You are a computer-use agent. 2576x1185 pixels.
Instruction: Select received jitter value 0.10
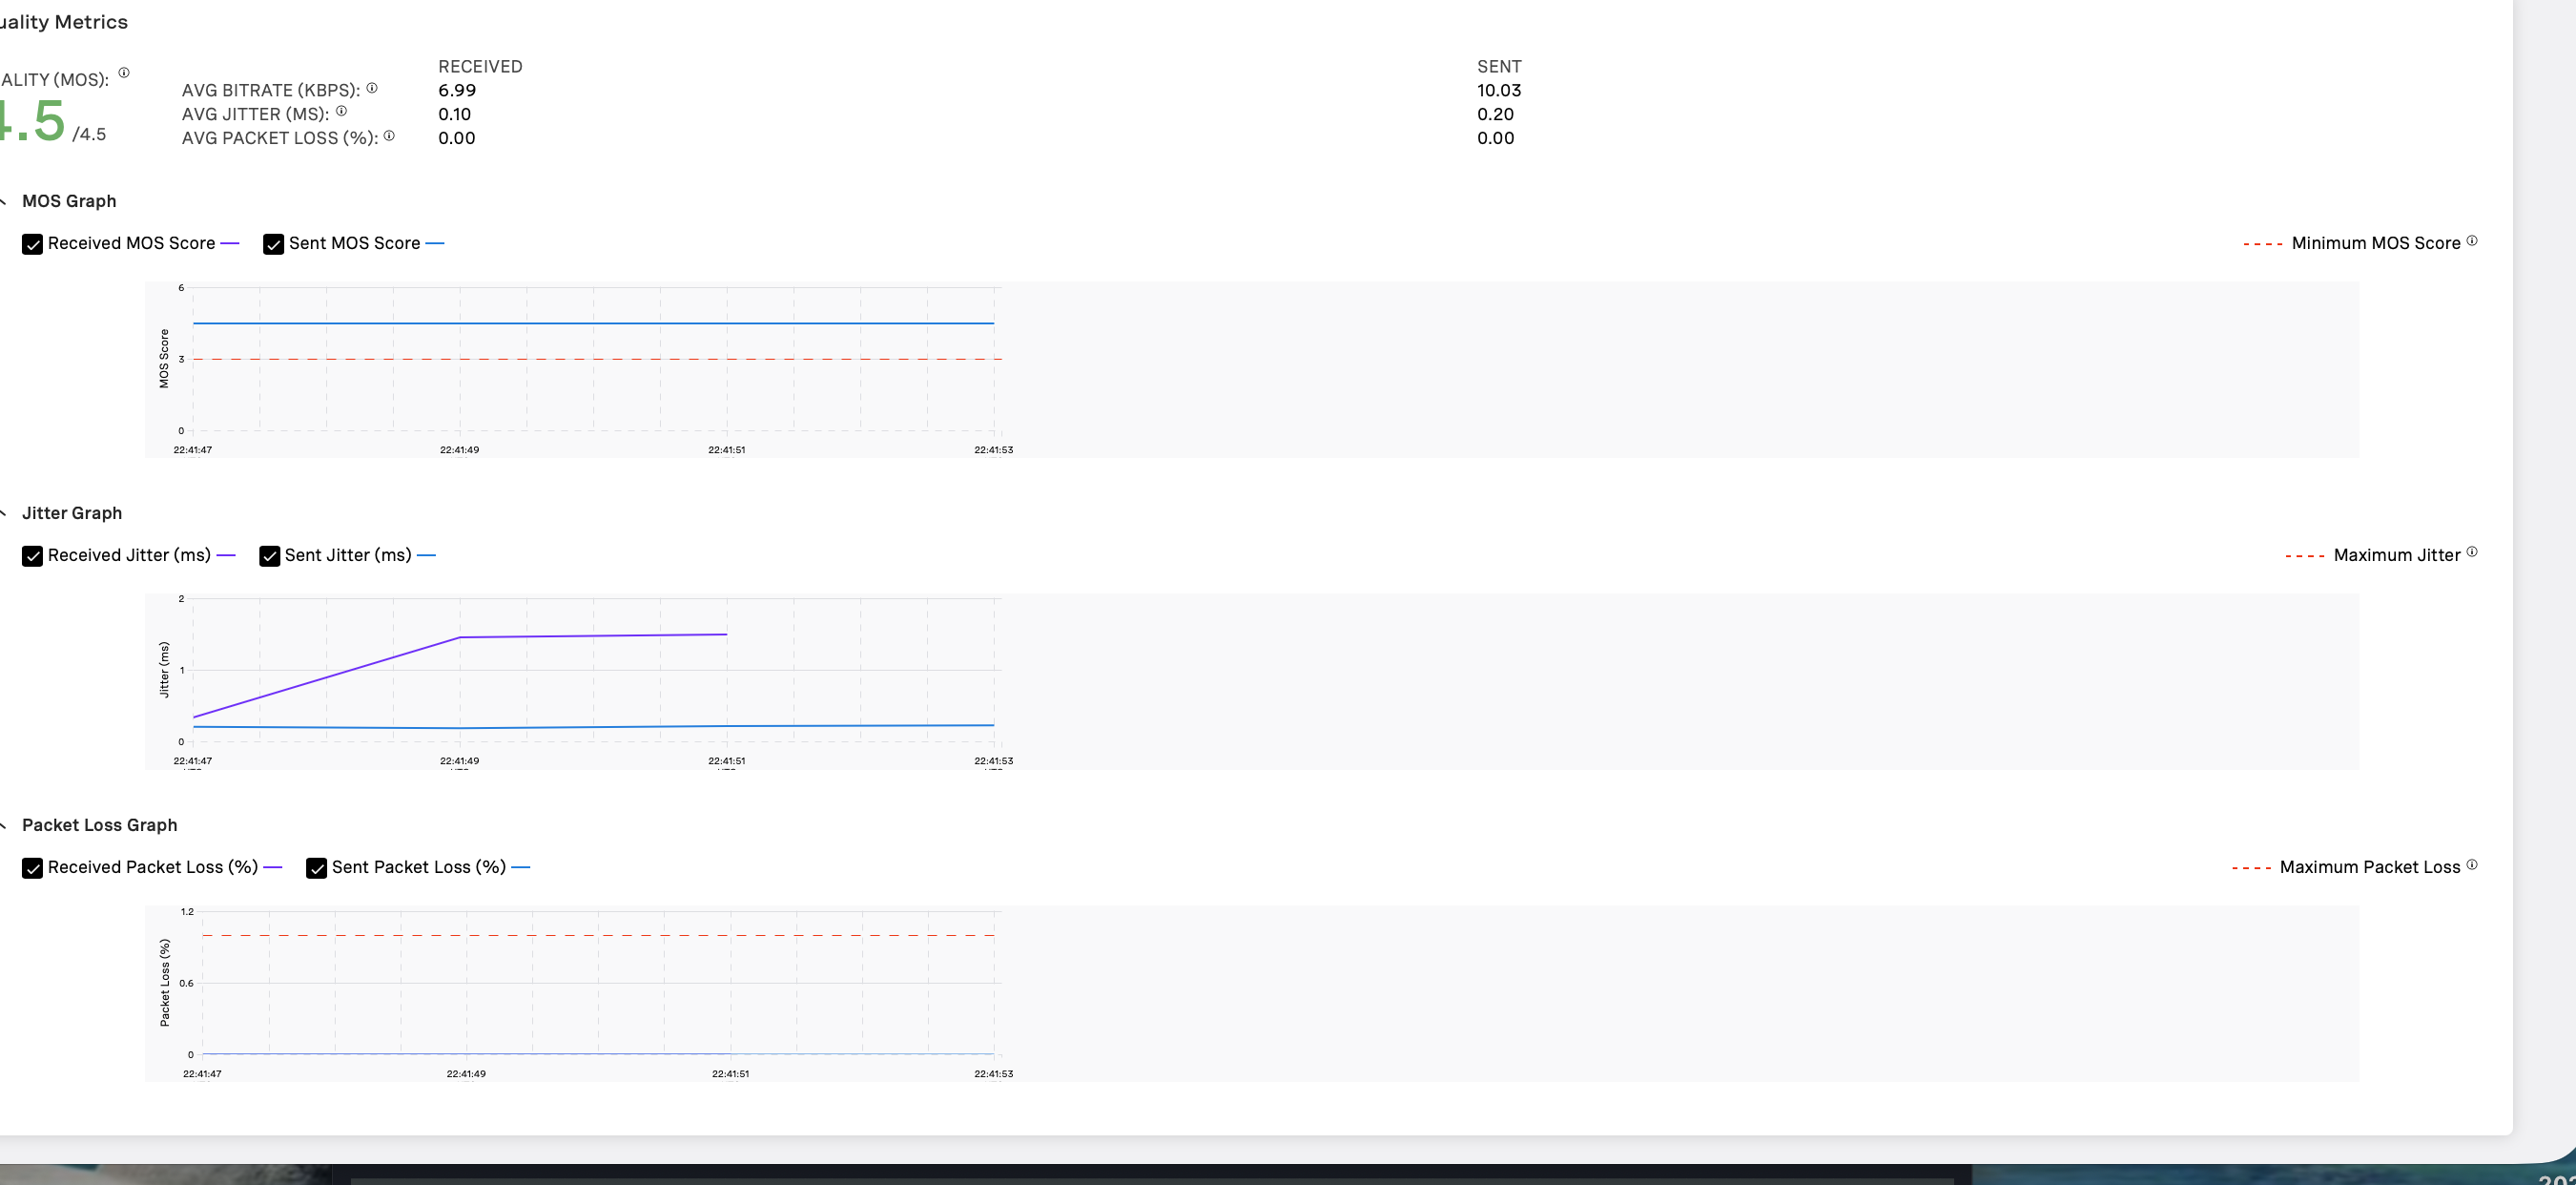[454, 114]
